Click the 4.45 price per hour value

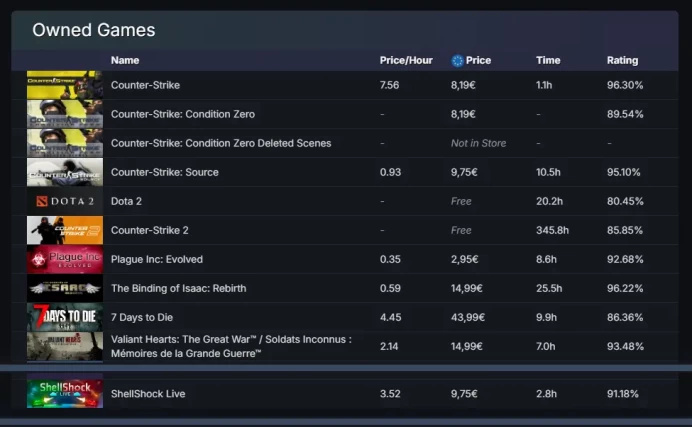coord(391,318)
